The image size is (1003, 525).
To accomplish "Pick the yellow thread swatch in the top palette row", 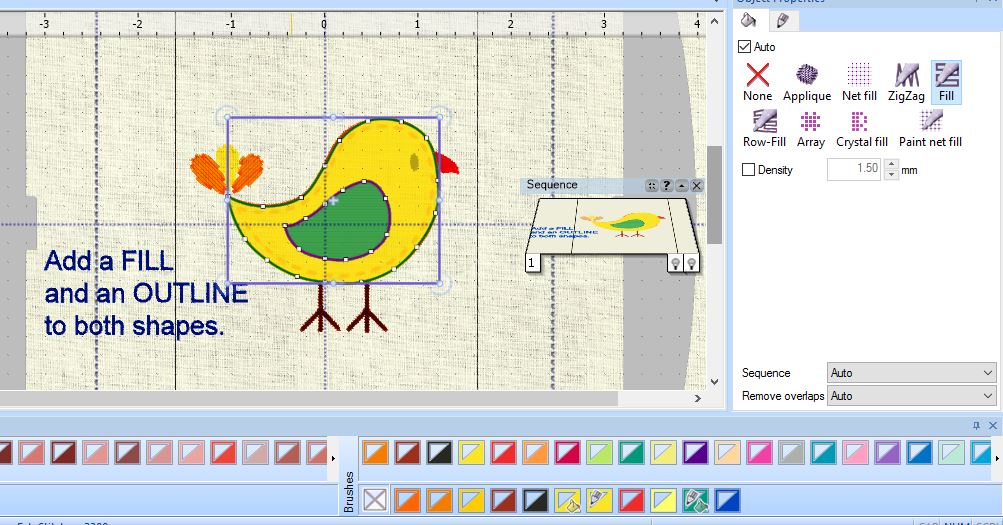I will click(471, 452).
